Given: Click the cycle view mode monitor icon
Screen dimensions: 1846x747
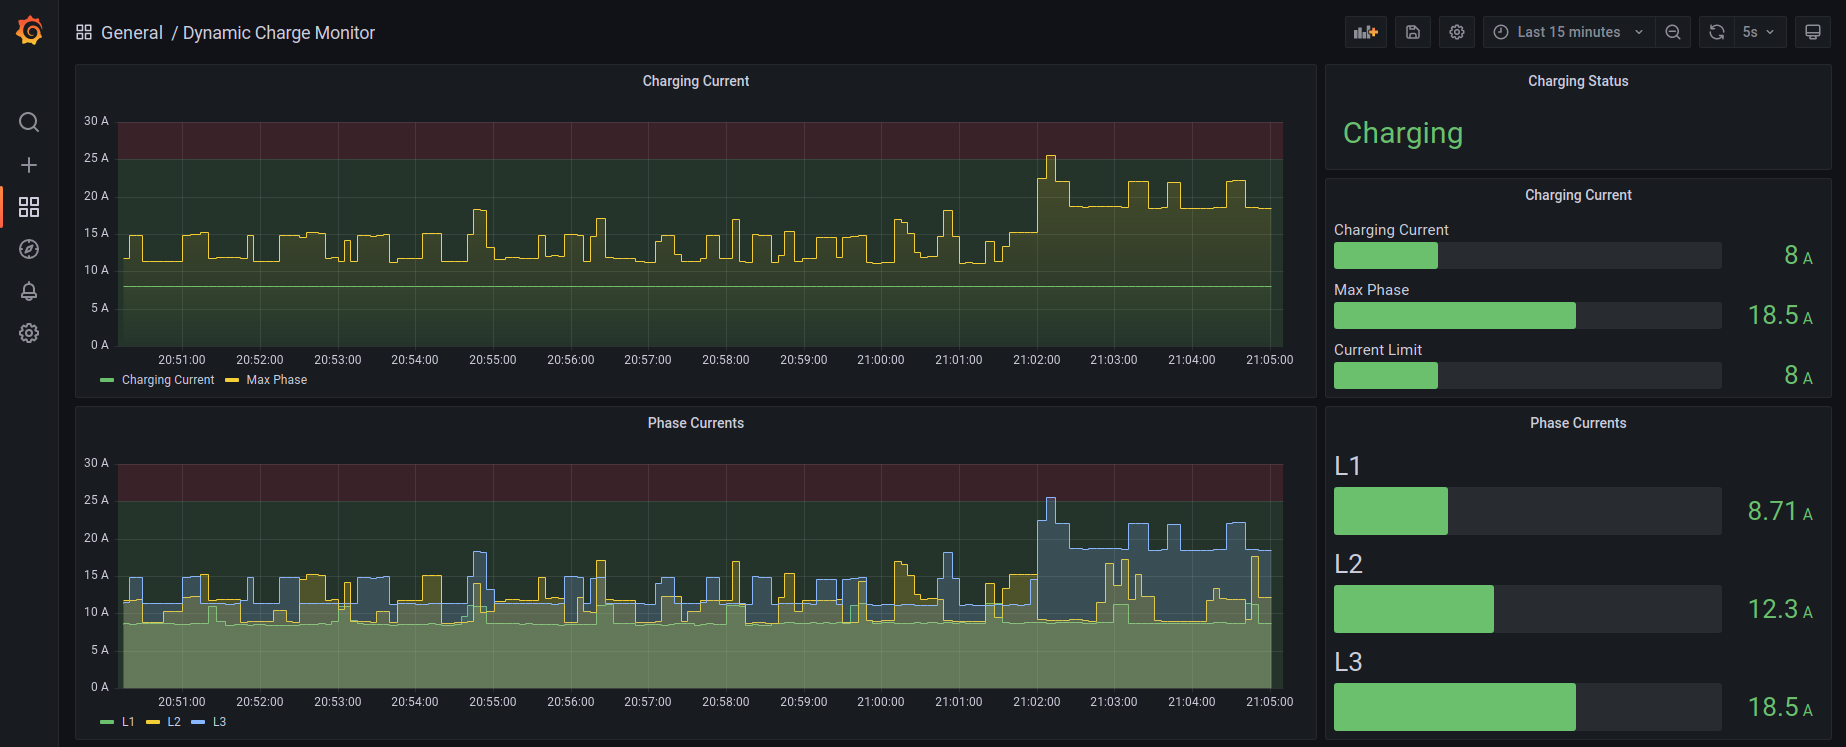Looking at the screenshot, I should [x=1813, y=32].
